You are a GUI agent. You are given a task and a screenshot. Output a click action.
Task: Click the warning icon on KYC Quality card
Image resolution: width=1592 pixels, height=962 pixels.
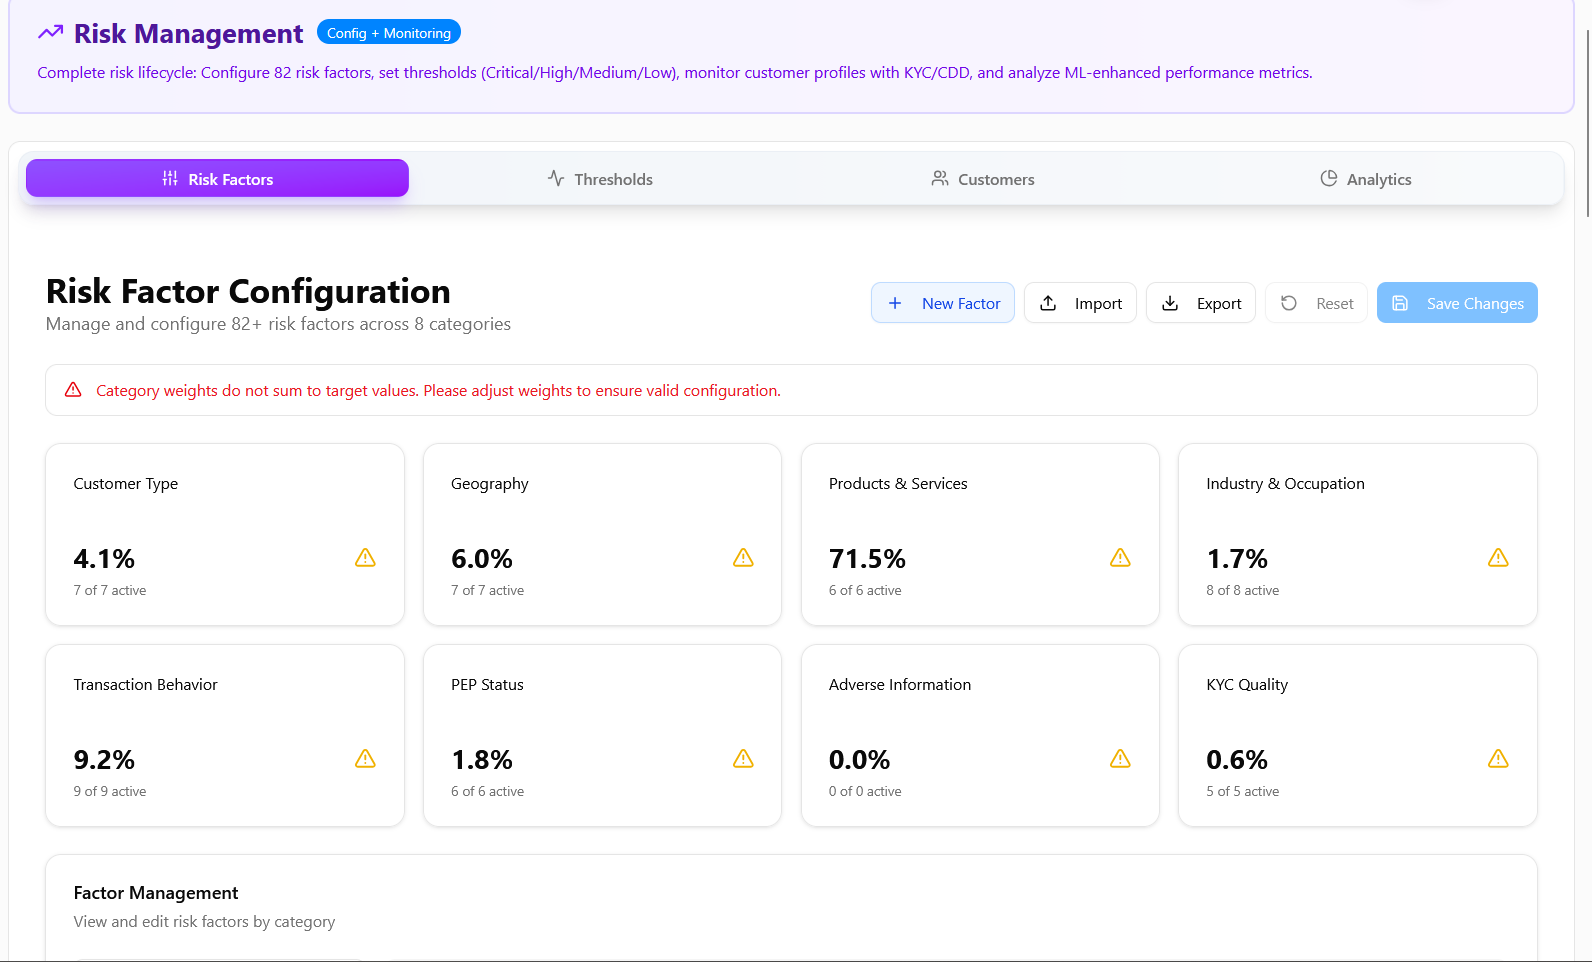(x=1497, y=759)
